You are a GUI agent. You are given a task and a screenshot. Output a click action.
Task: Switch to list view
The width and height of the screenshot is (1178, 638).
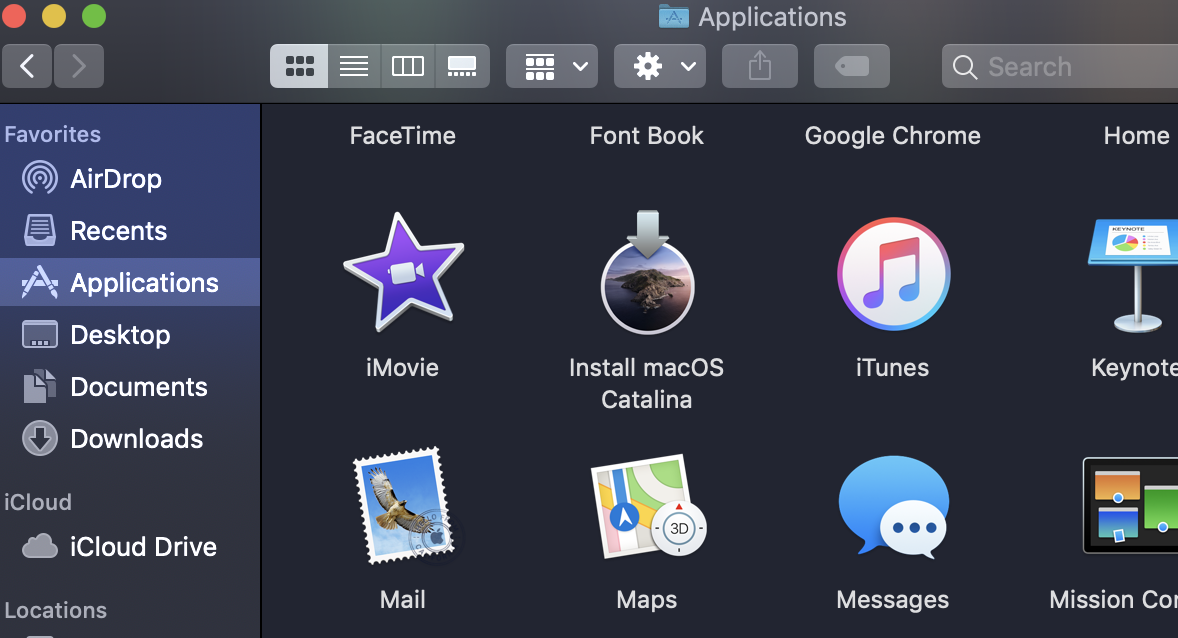[x=354, y=66]
